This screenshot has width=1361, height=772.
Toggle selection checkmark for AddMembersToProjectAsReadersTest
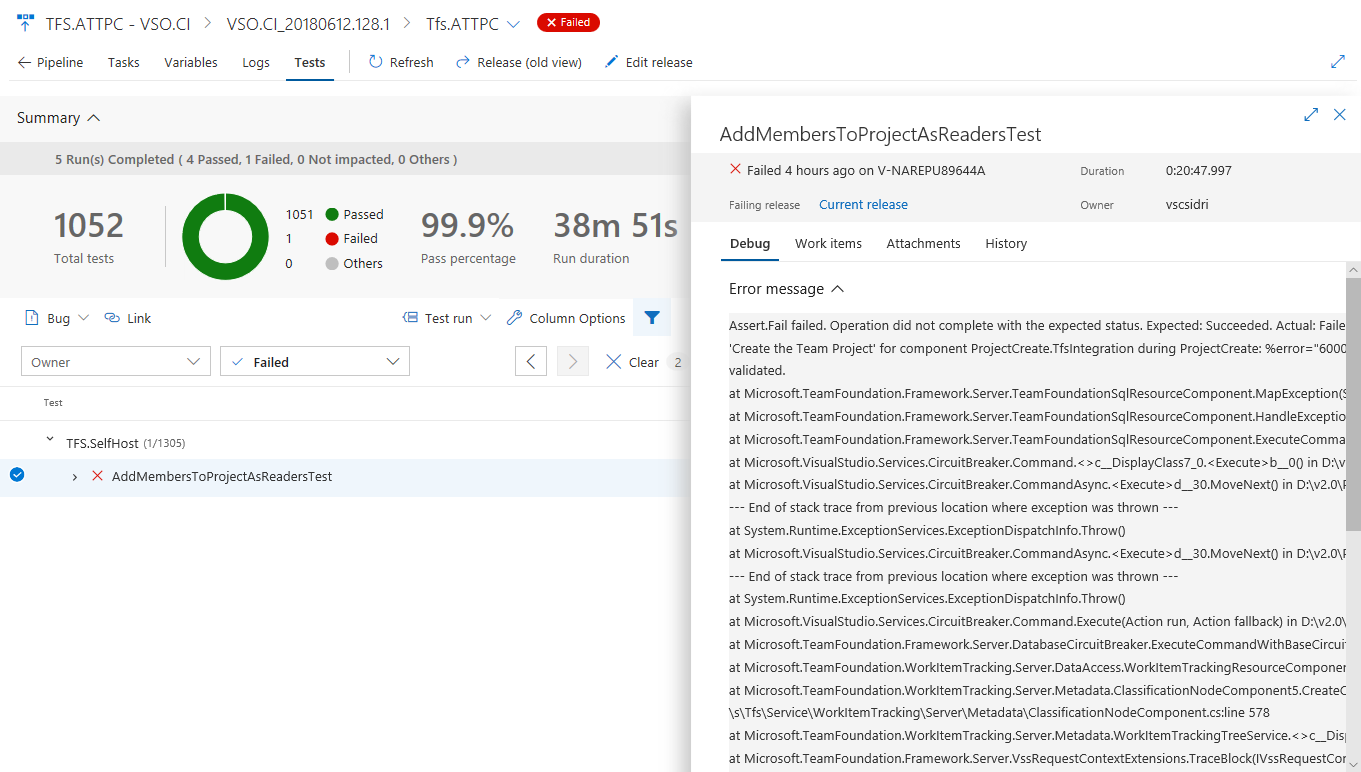(17, 475)
